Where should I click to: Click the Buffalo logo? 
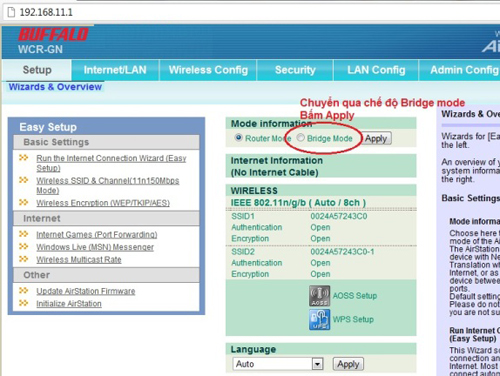click(53, 35)
